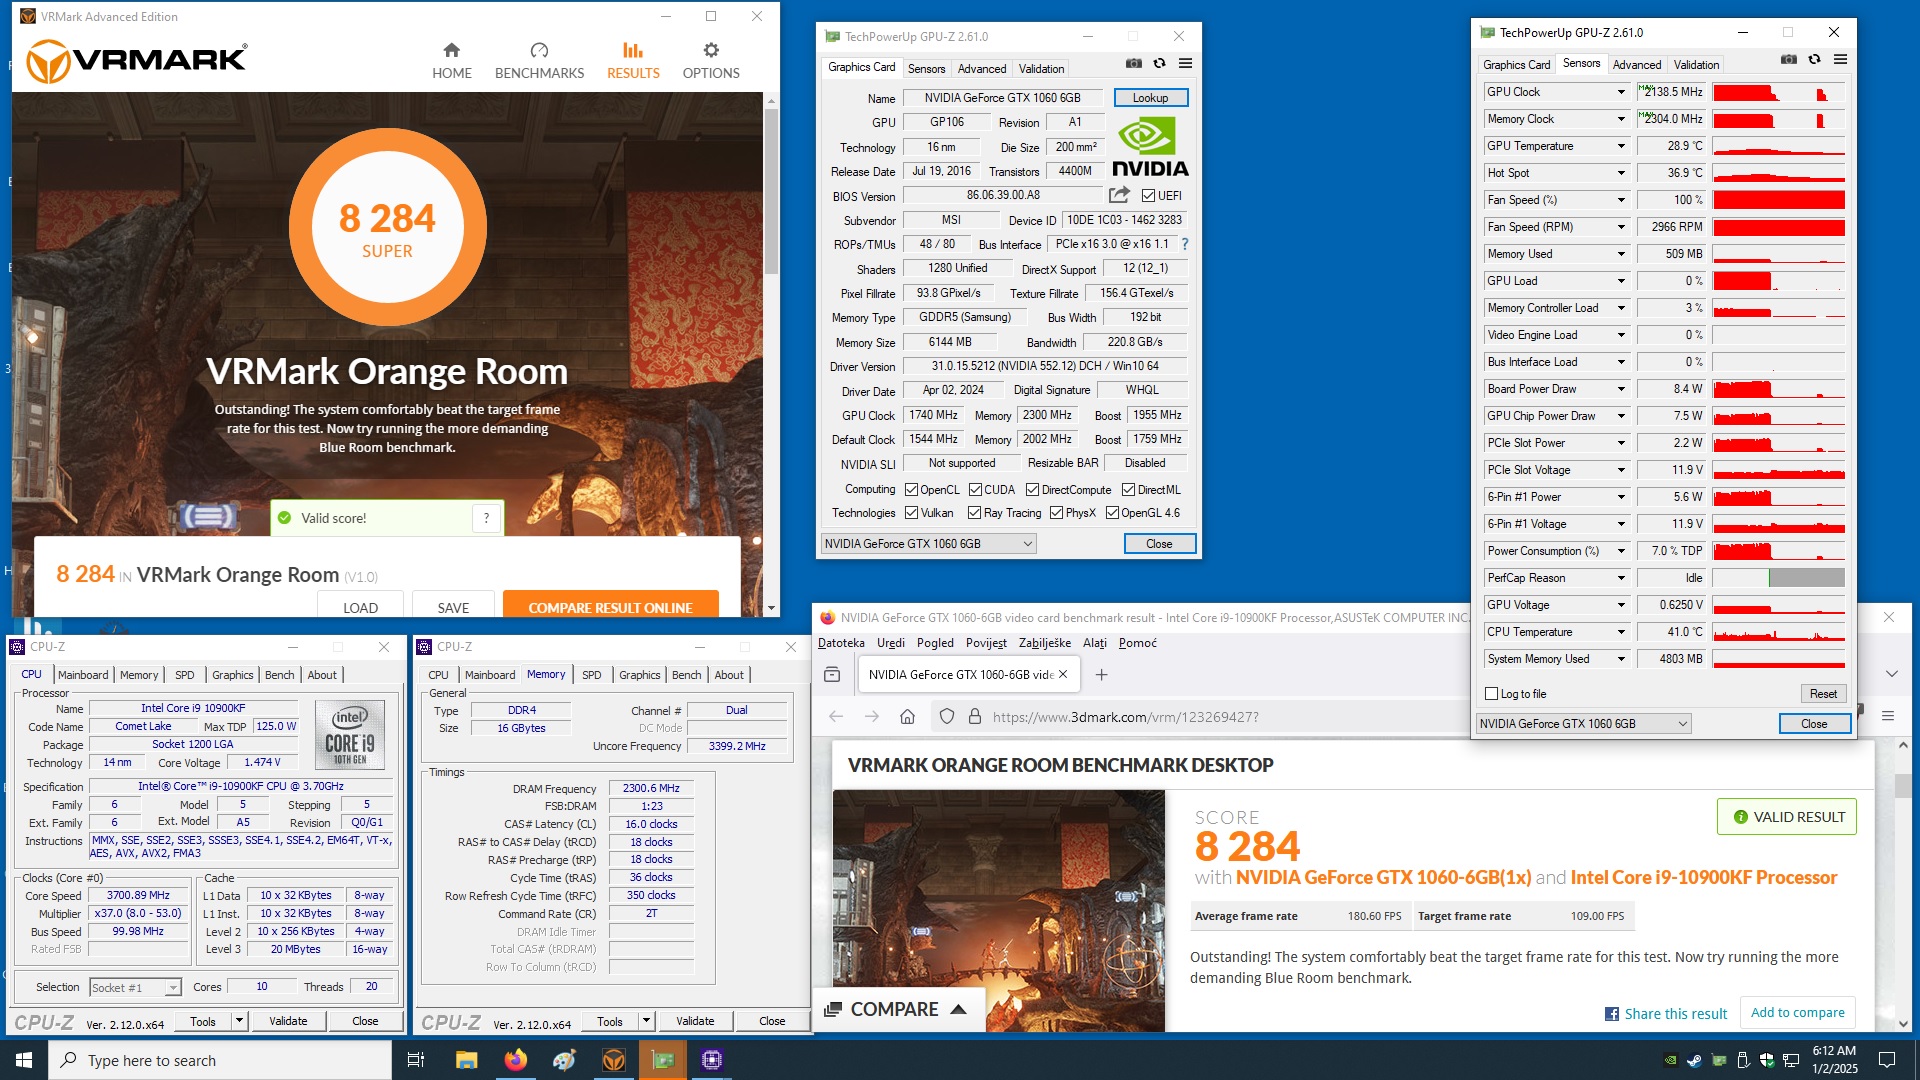This screenshot has height=1080, width=1920.
Task: Click the Fan Speed (%) sensor graph bar
Action: pos(1778,200)
